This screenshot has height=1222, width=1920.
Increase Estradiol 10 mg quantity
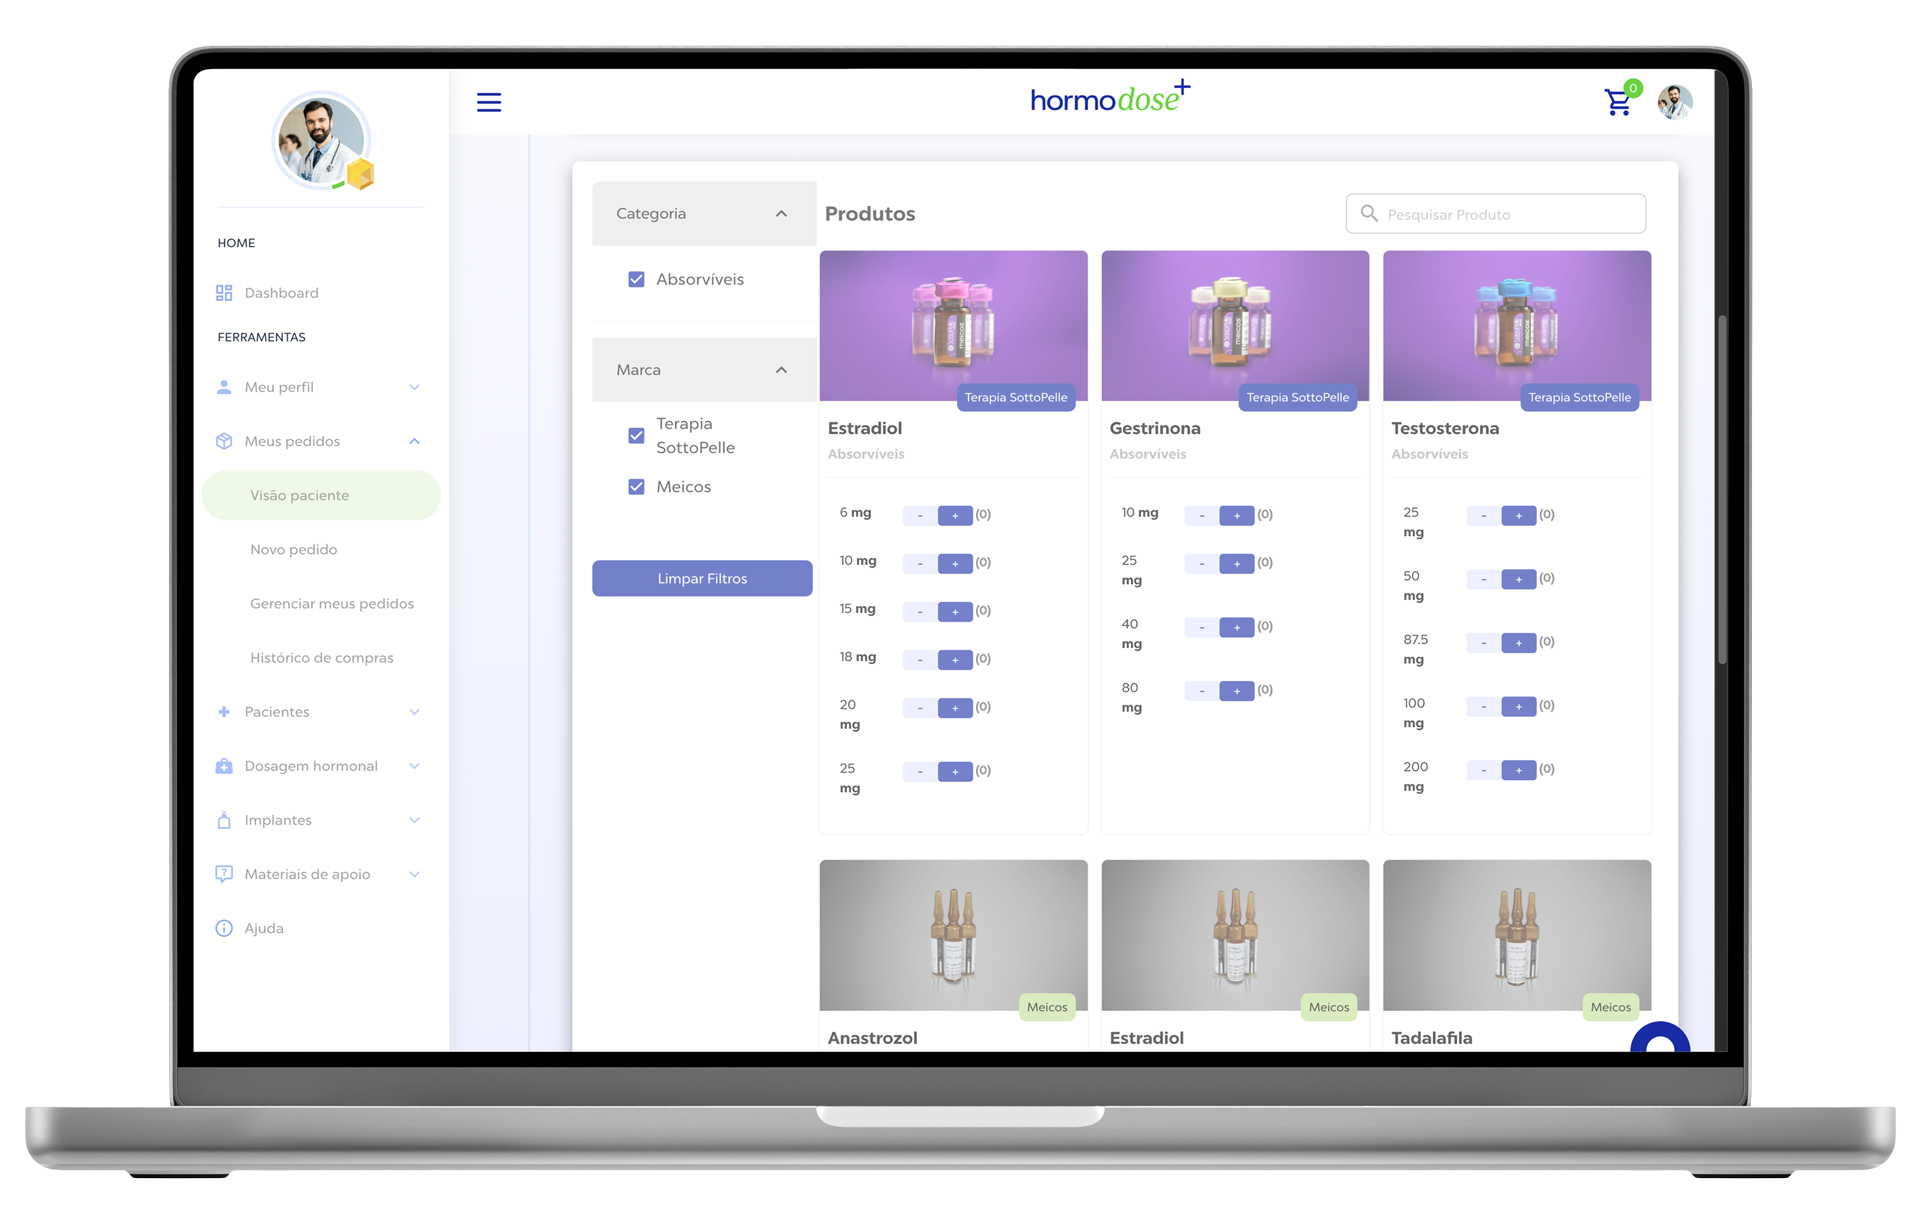point(955,563)
